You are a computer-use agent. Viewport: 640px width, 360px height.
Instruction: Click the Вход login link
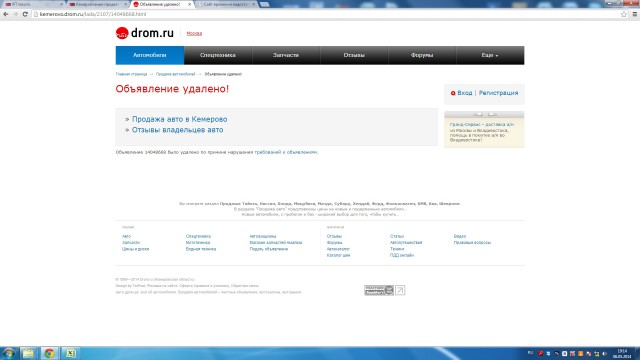tap(464, 93)
